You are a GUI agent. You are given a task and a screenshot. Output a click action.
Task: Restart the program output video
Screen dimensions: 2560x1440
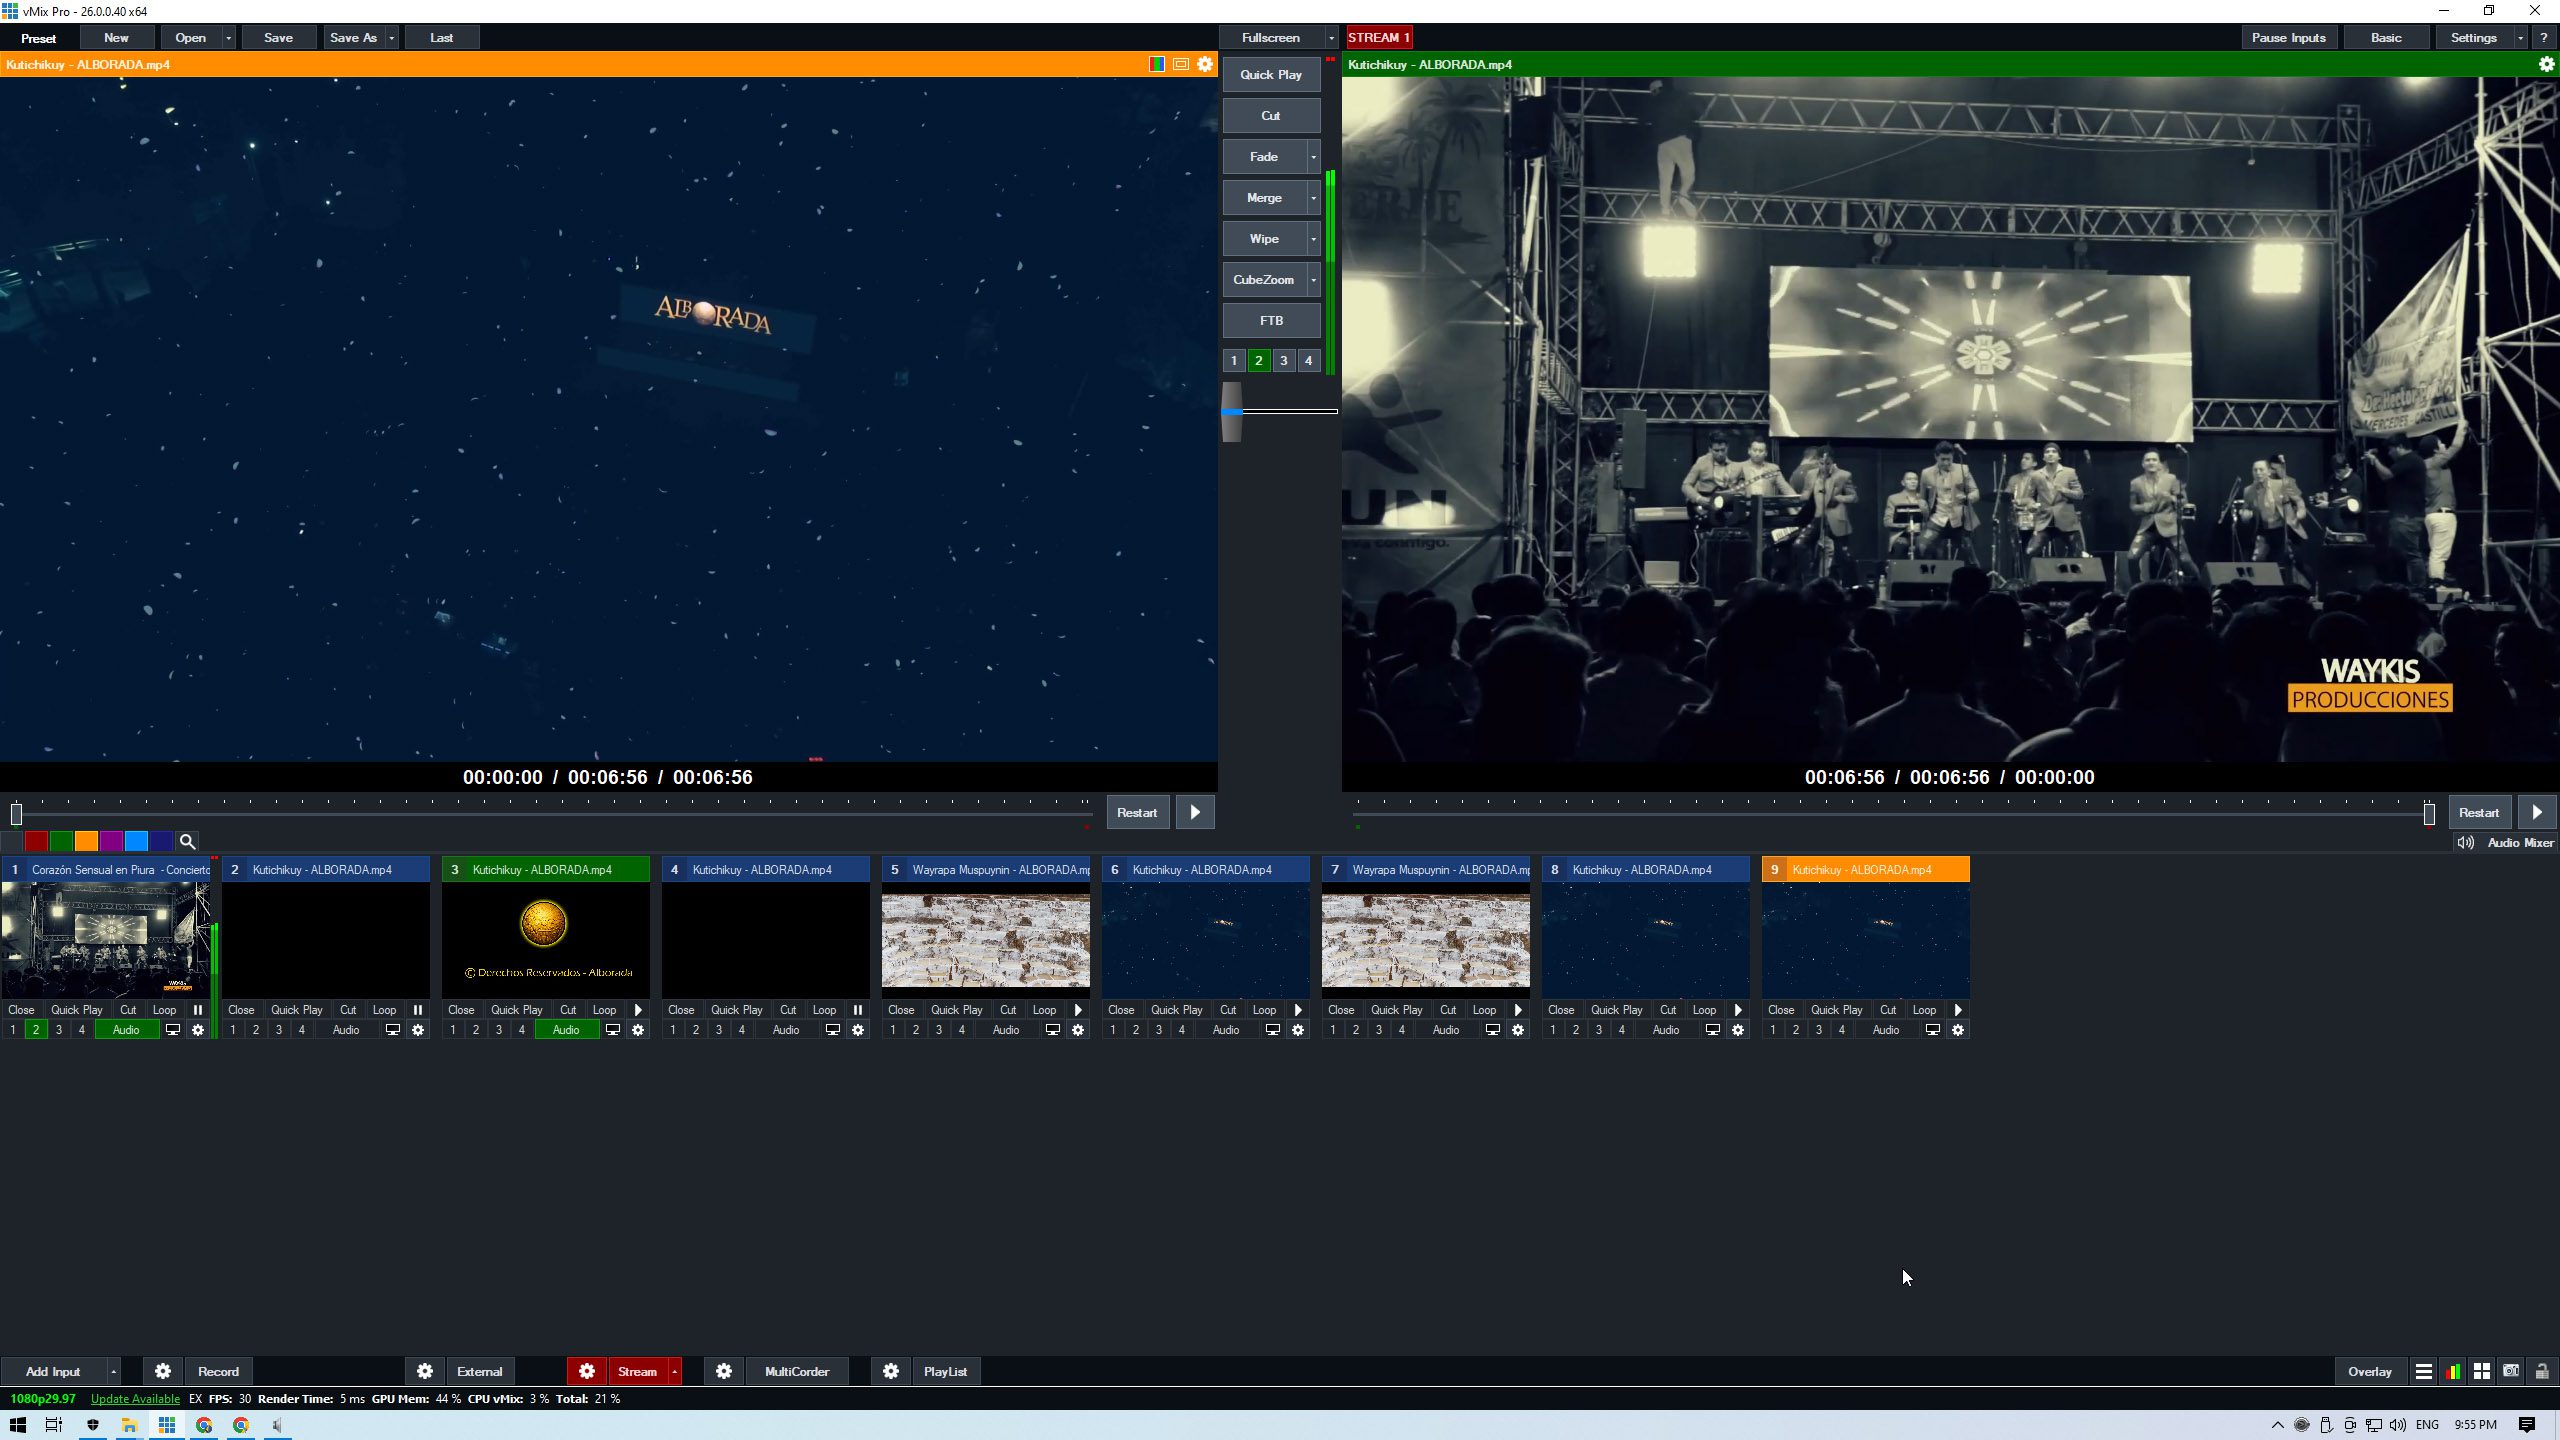pyautogui.click(x=2478, y=812)
